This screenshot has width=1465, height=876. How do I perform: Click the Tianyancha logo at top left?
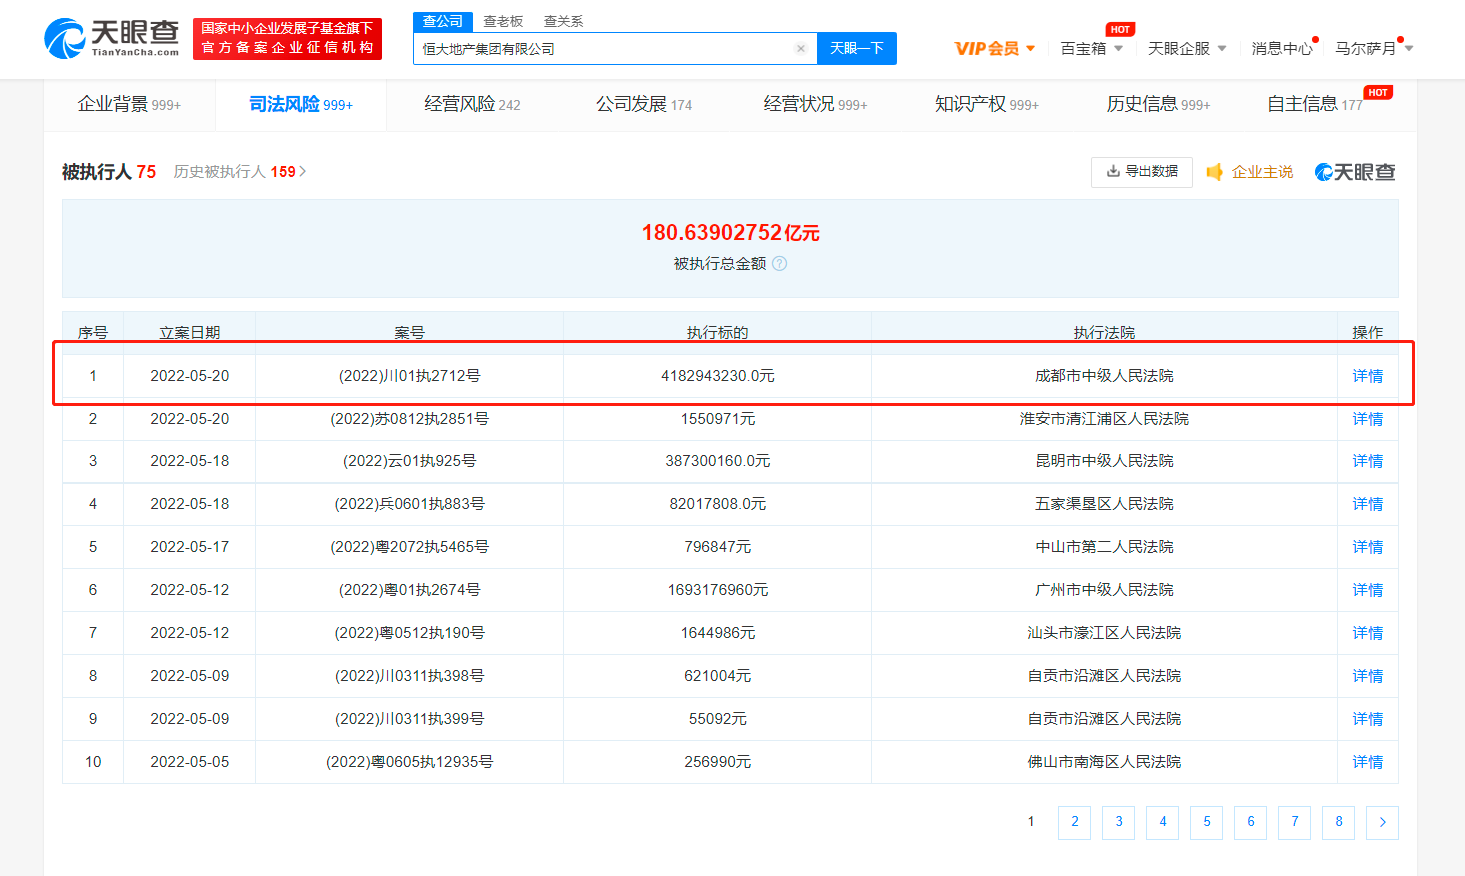[112, 38]
